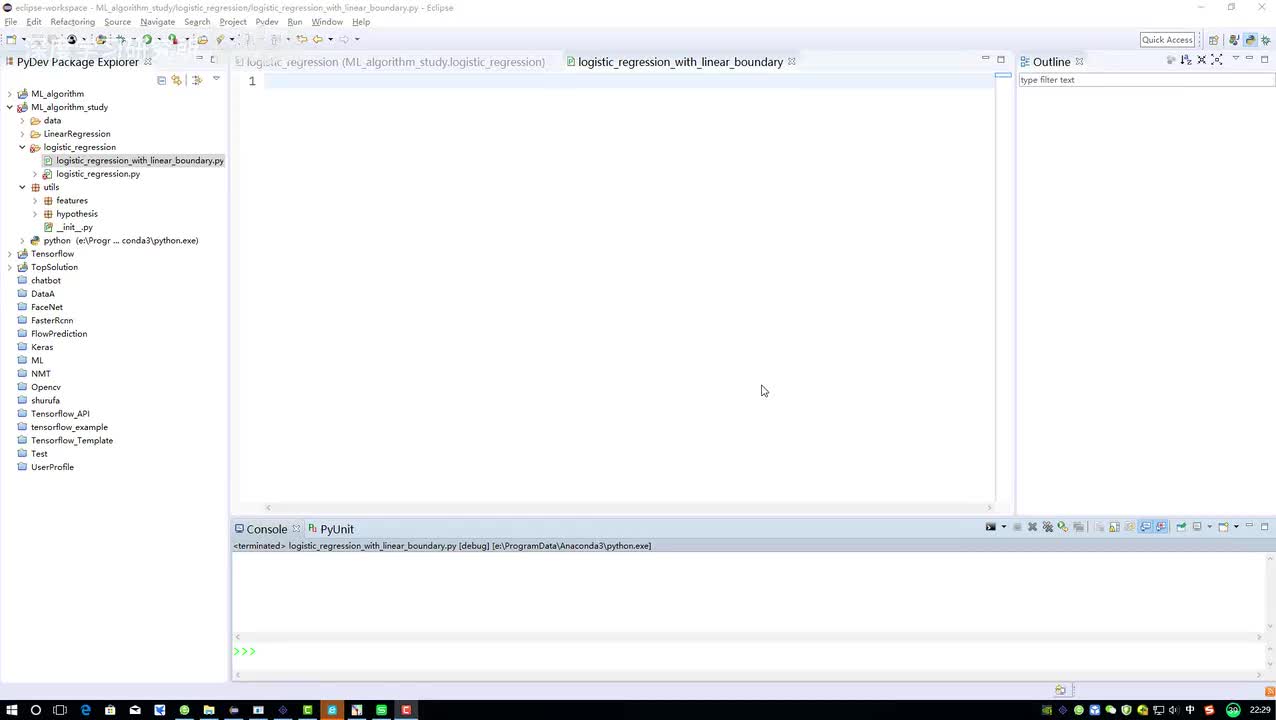Click Display Selected Console icon

[x=1197, y=527]
